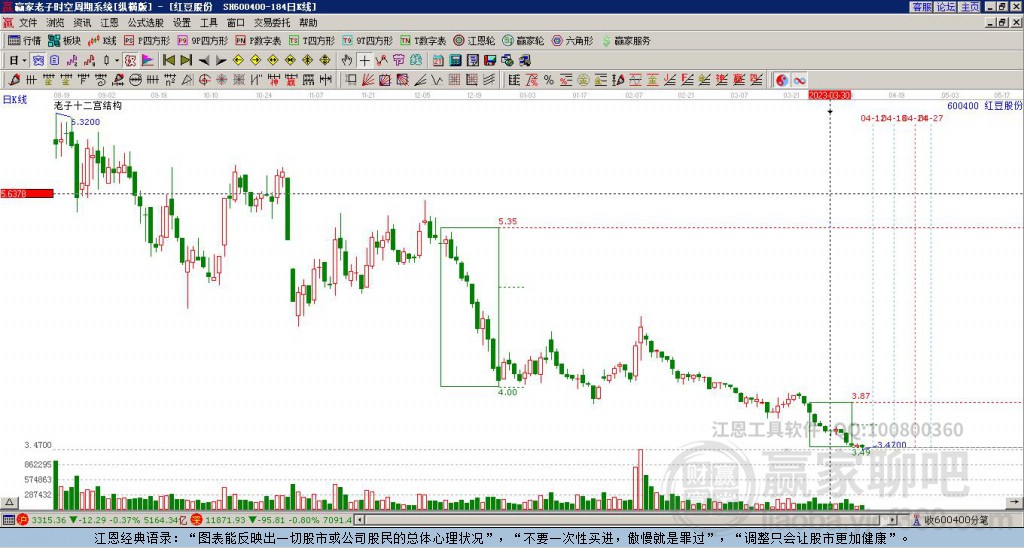Open the 9T四方形 tool
This screenshot has height=548, width=1024.
[x=367, y=41]
